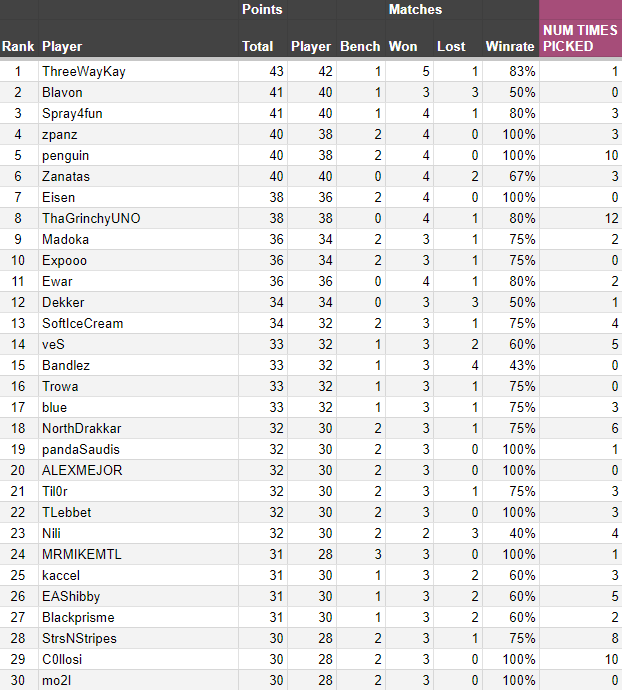Select the NorthDrakkar name cell
The width and height of the screenshot is (622, 690).
click(138, 428)
